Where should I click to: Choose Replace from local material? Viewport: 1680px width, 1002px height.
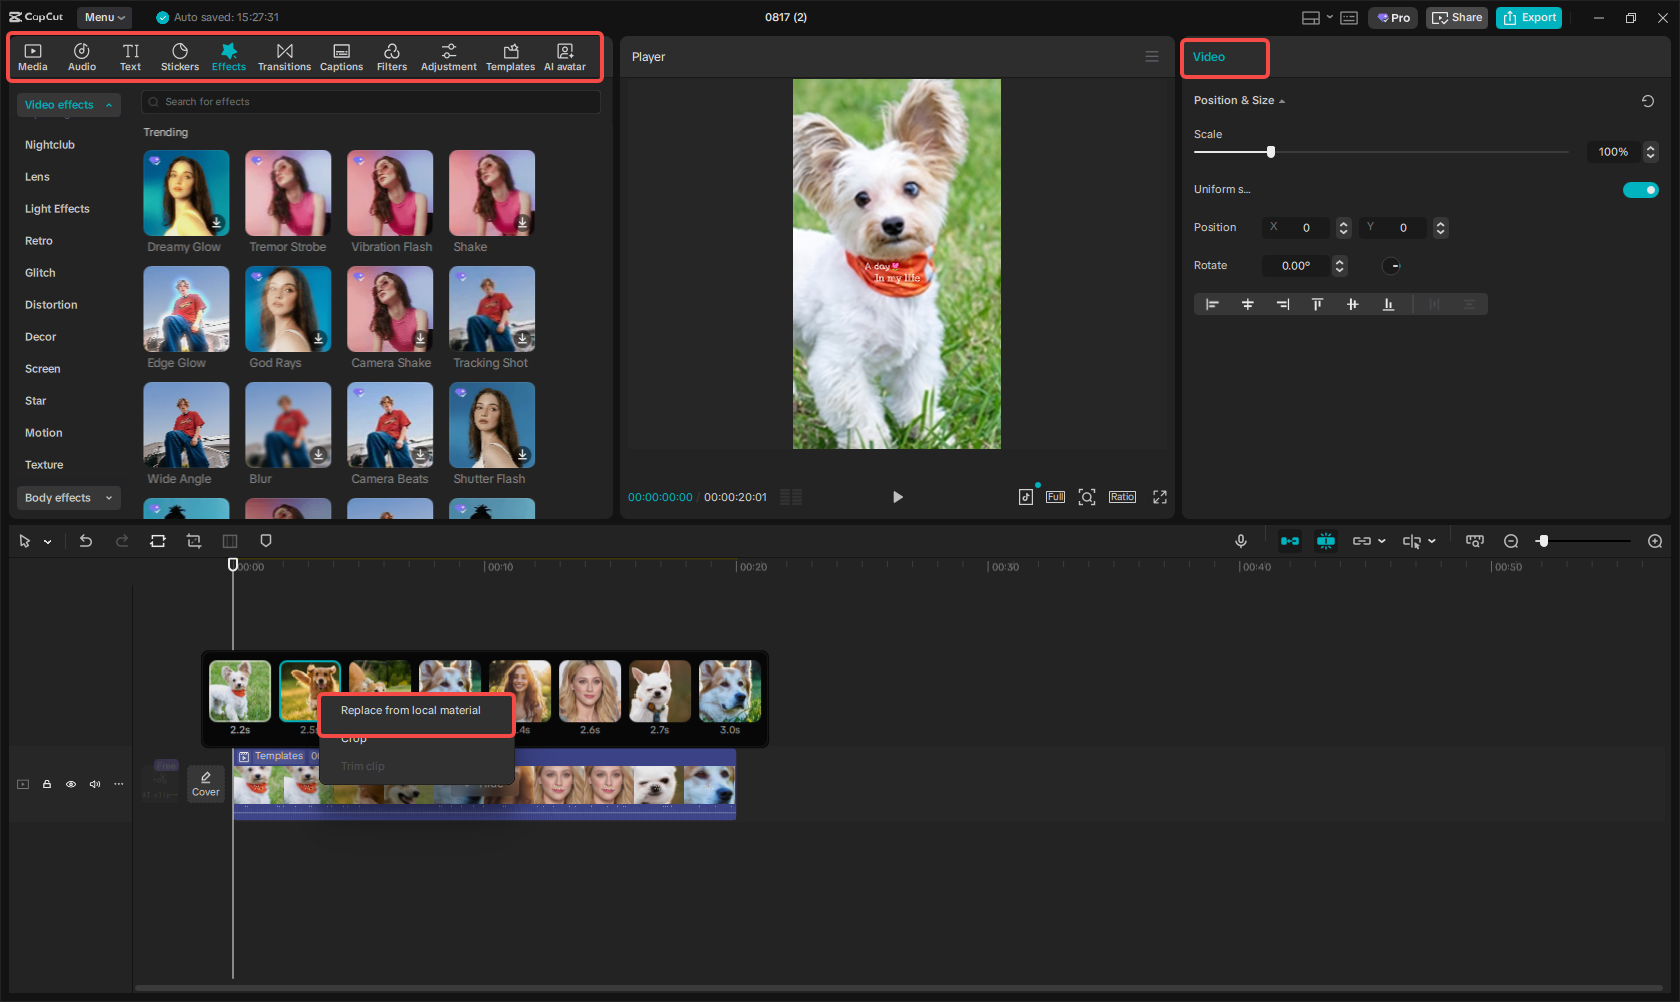pyautogui.click(x=409, y=710)
